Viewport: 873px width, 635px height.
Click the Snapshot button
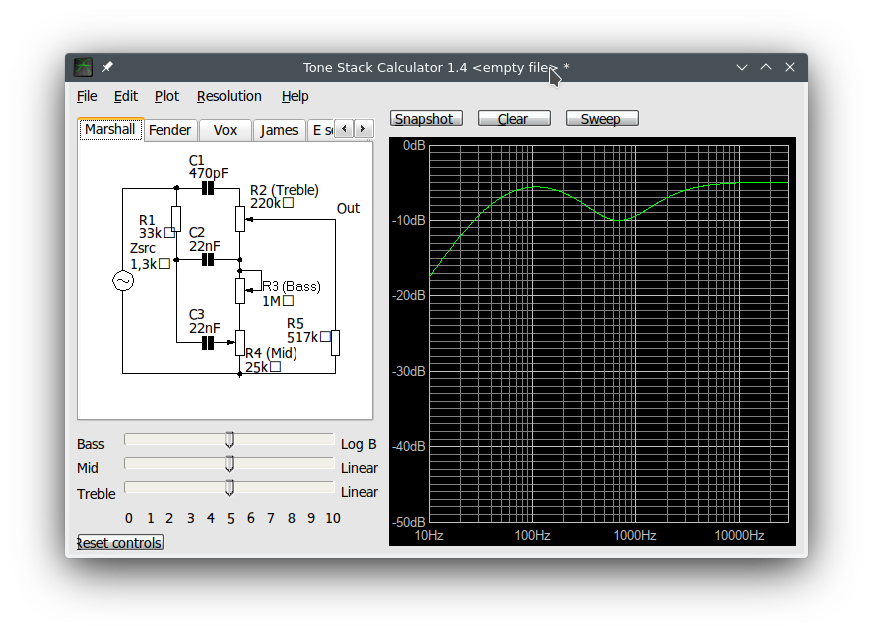(426, 119)
